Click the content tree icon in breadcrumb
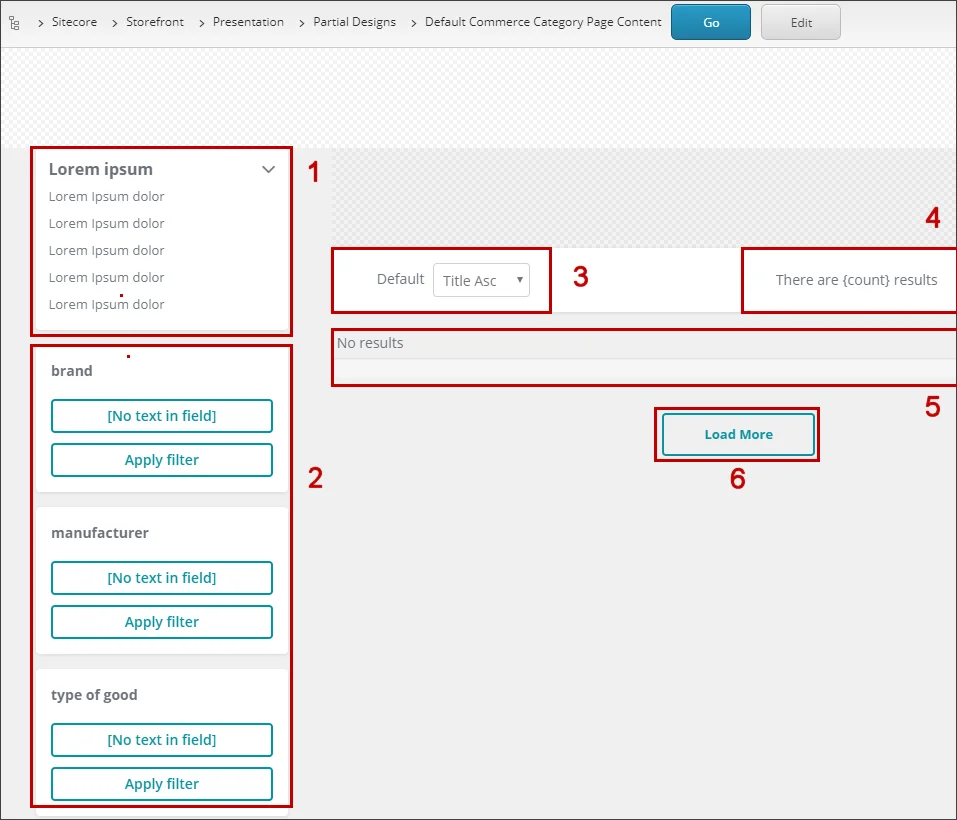This screenshot has width=957, height=820. (15, 23)
